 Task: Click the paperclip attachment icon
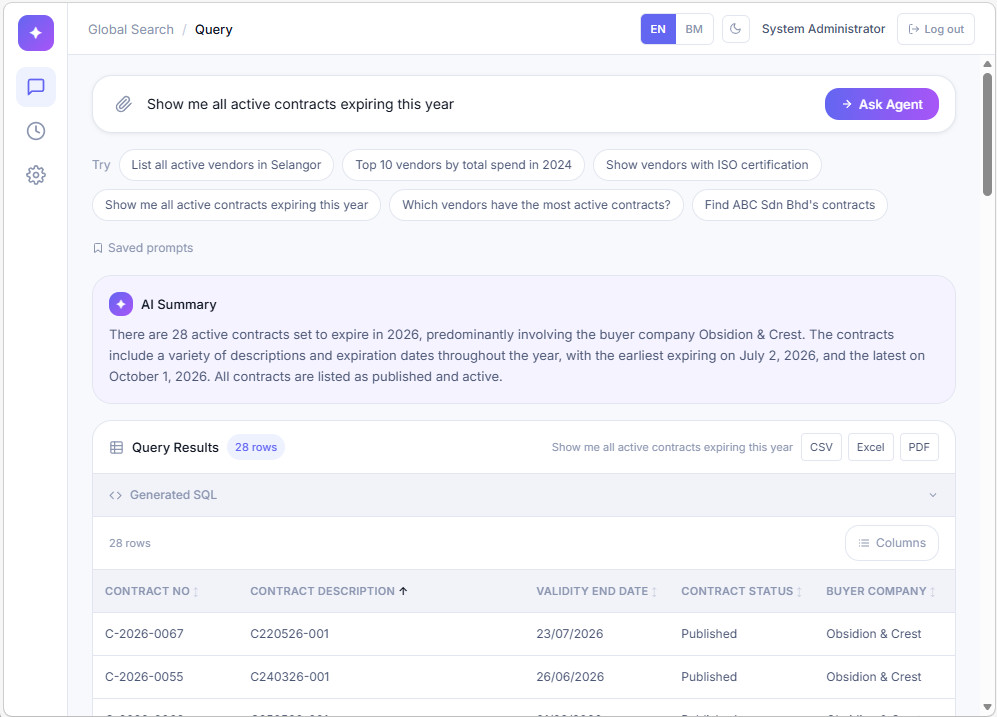point(123,104)
